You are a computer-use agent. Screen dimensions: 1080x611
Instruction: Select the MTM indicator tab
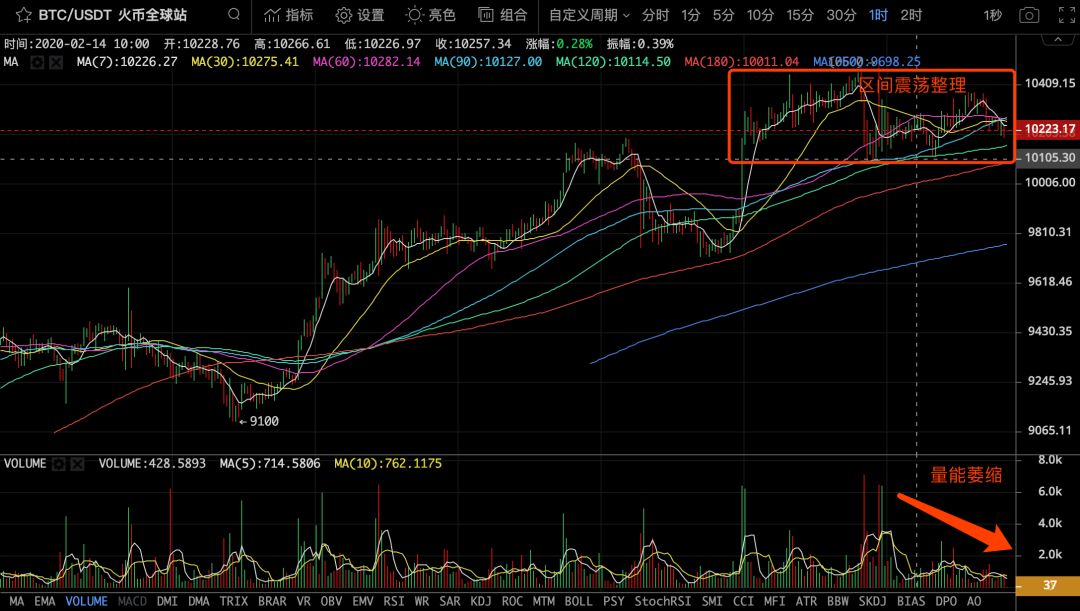pos(543,601)
